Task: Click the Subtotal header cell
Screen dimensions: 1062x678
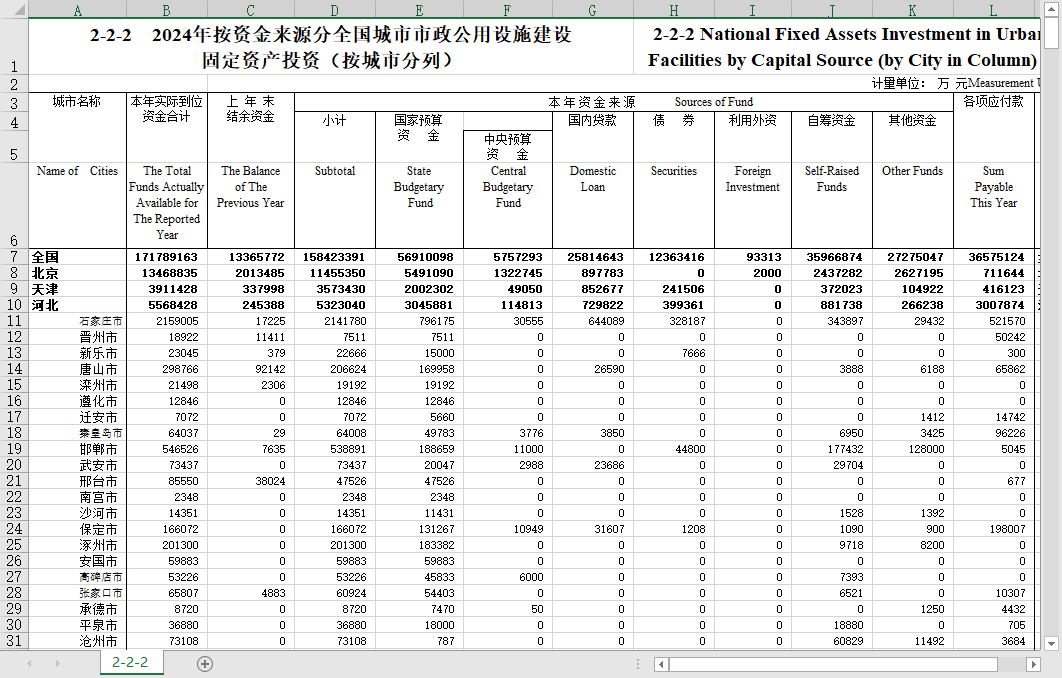Action: coord(335,205)
